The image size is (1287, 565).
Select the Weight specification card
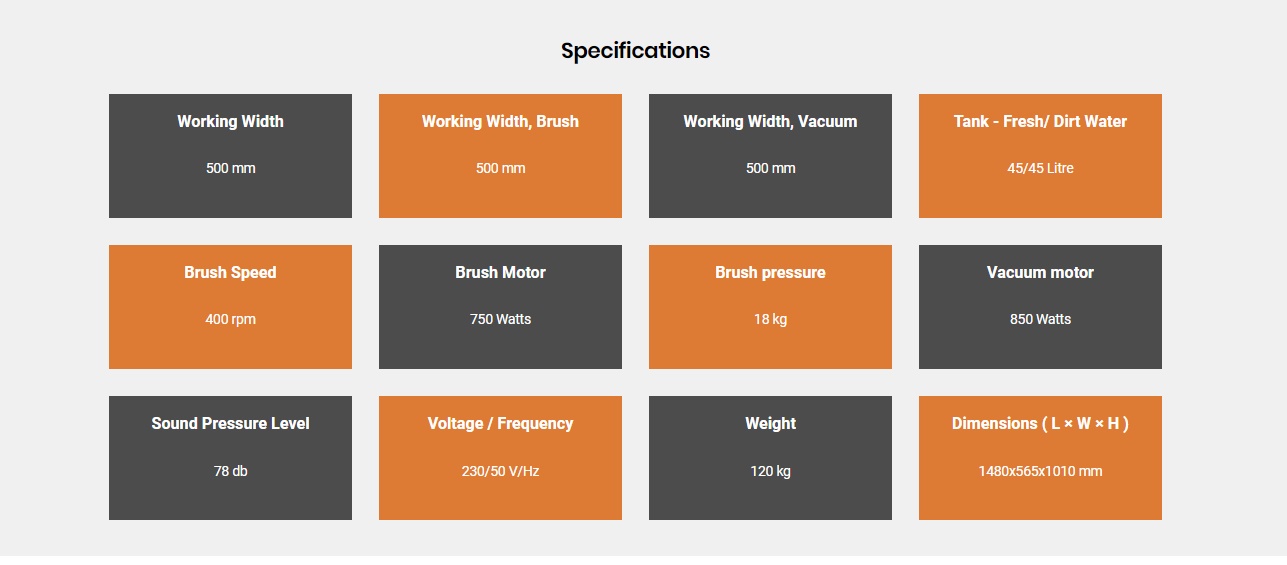770,458
